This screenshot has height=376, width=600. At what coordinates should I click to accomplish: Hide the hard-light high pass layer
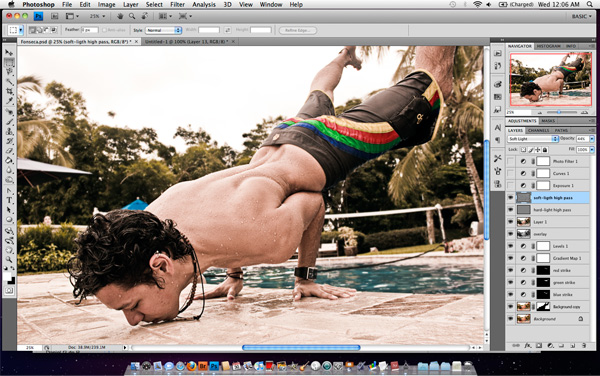pyautogui.click(x=510, y=210)
